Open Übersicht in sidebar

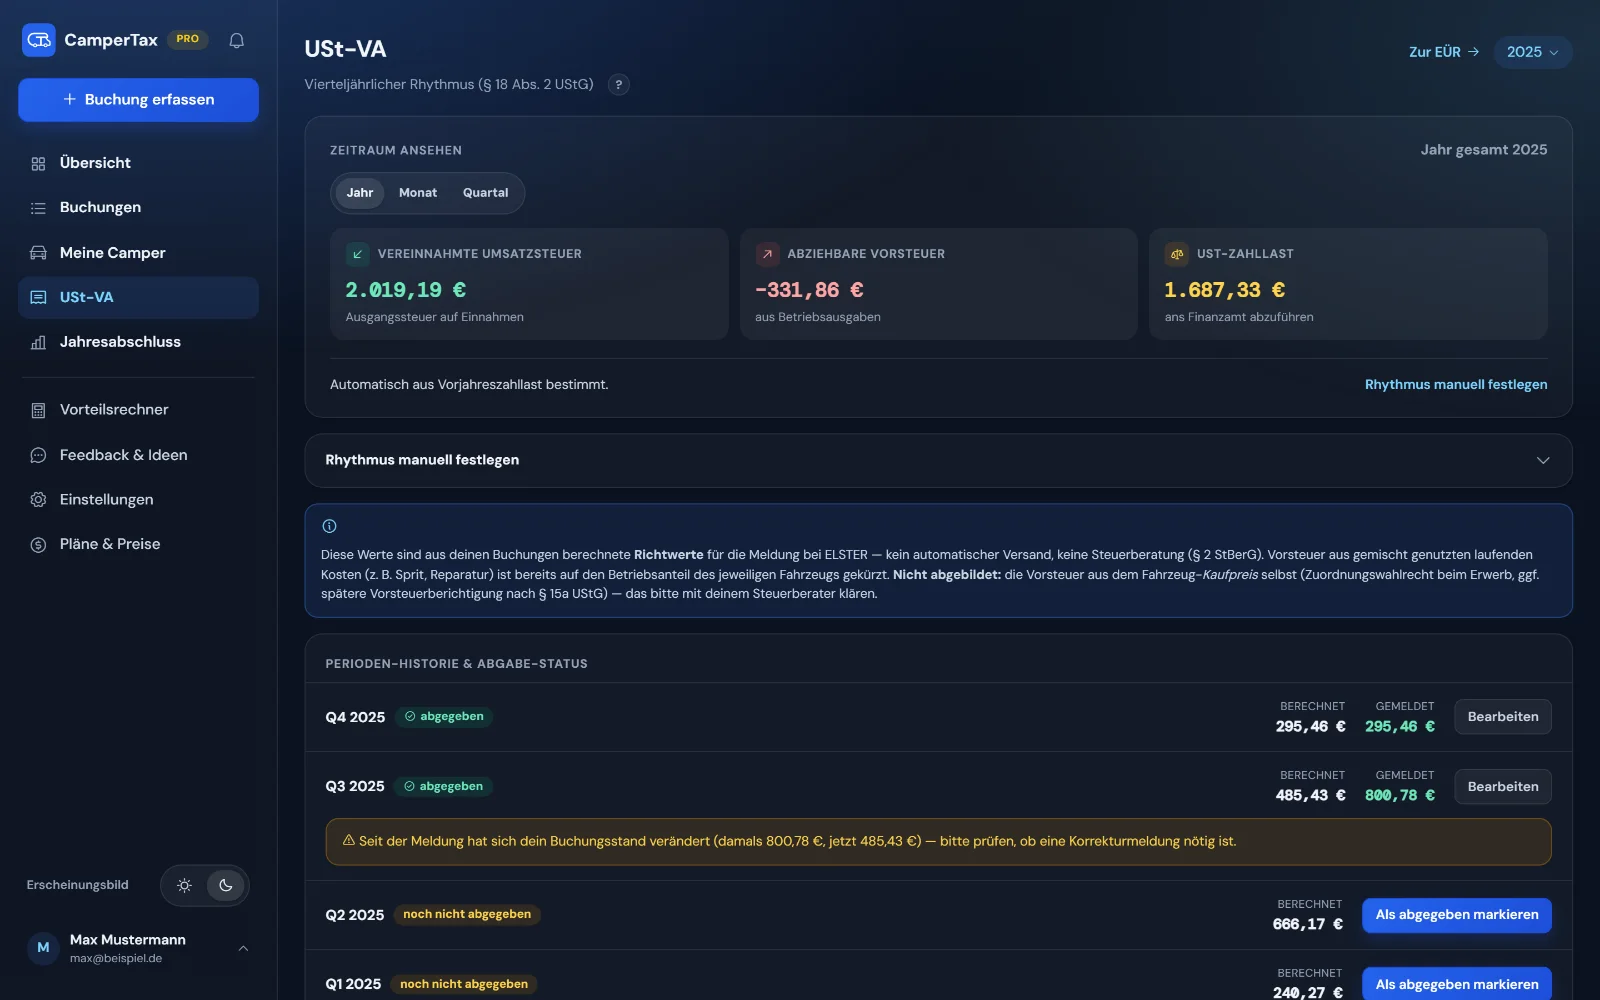138,163
